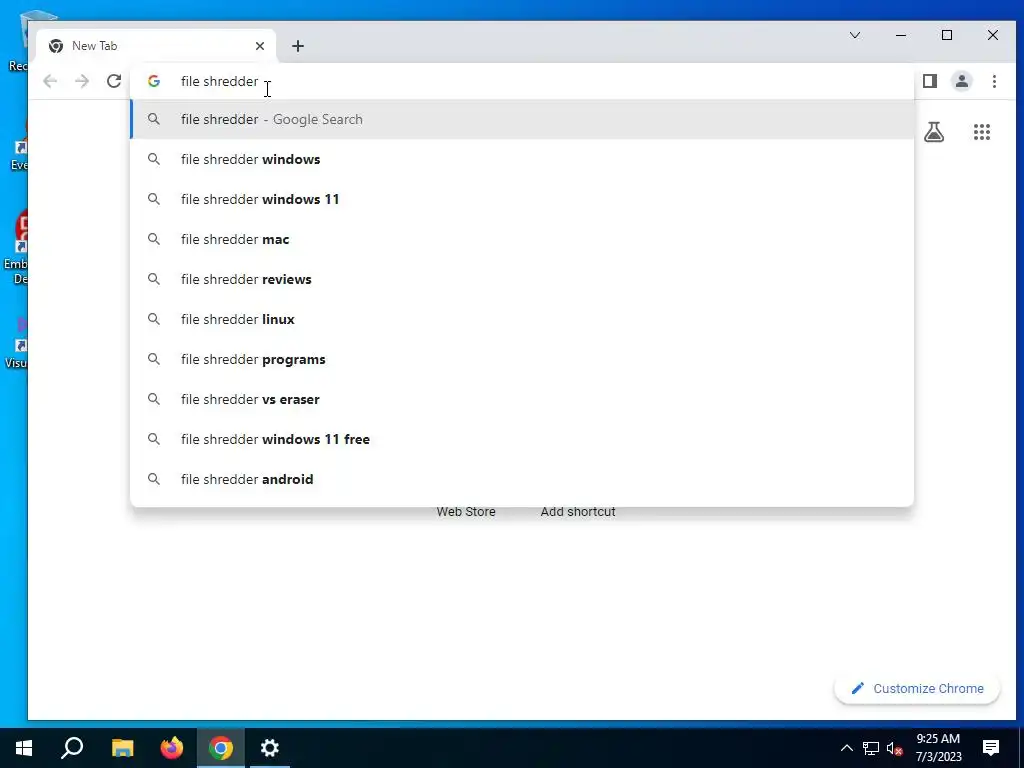Click the address bar with 'file shredder'
1024x768 pixels.
click(521, 81)
